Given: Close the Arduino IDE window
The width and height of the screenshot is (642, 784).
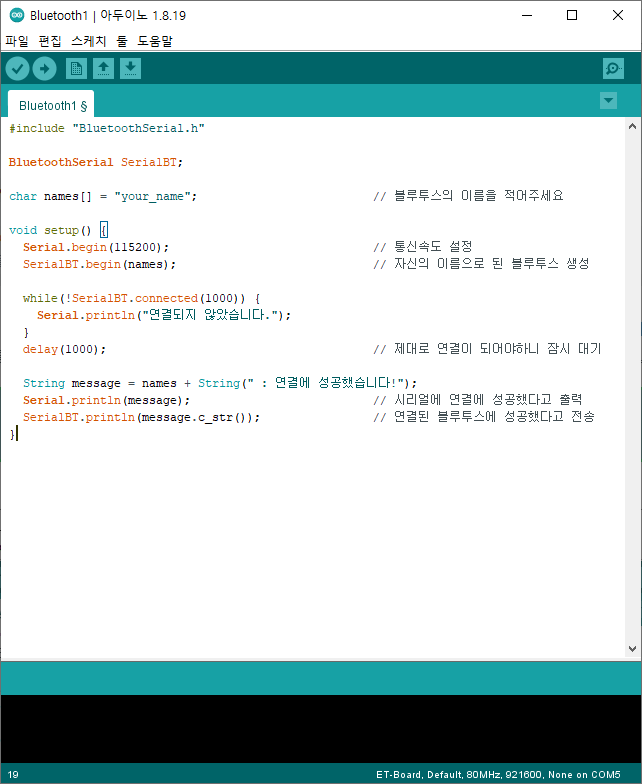Looking at the screenshot, I should (618, 16).
